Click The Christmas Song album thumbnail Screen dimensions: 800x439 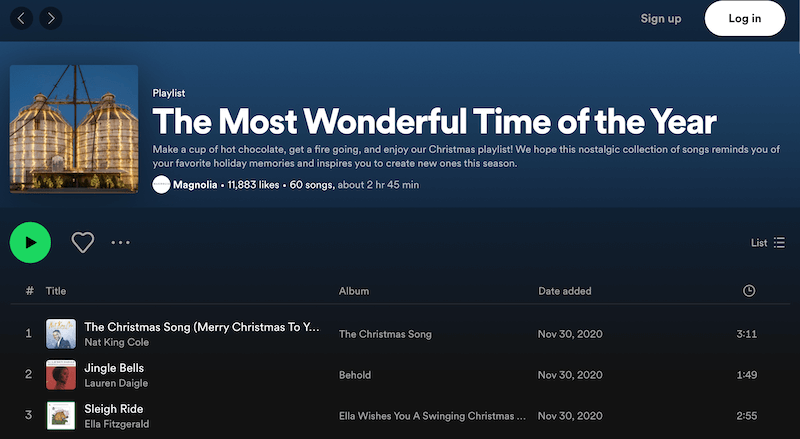[61, 334]
